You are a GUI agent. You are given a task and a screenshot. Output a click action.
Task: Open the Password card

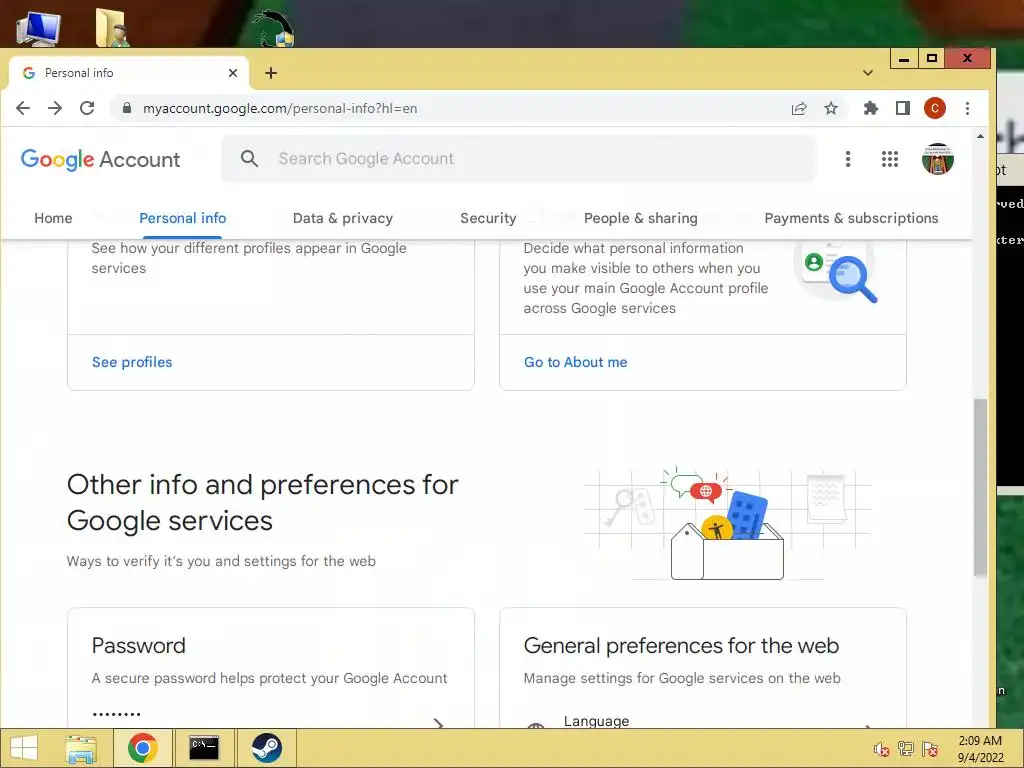coord(271,667)
